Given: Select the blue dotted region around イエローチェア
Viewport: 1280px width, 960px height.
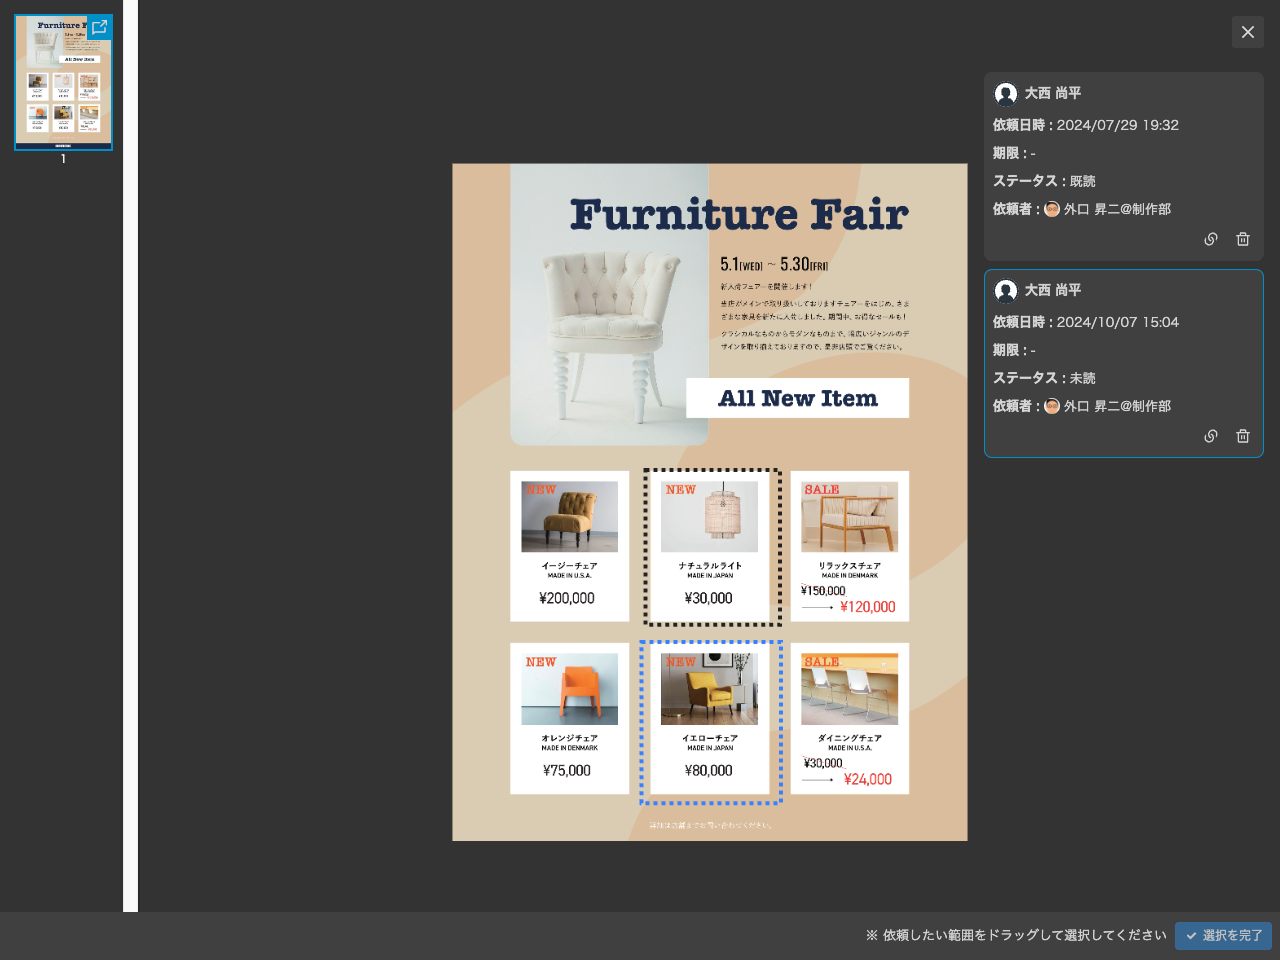Looking at the screenshot, I should [711, 722].
